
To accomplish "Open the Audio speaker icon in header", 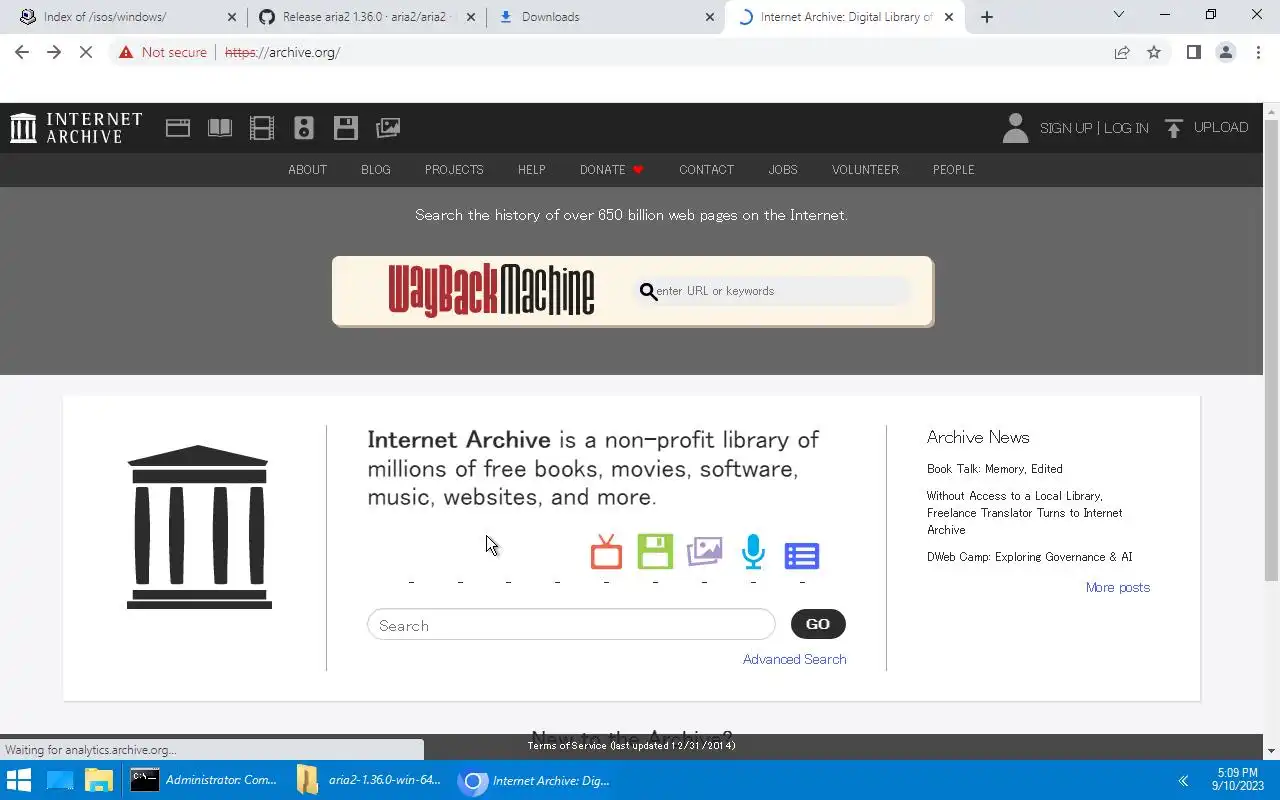I will click(x=304, y=128).
